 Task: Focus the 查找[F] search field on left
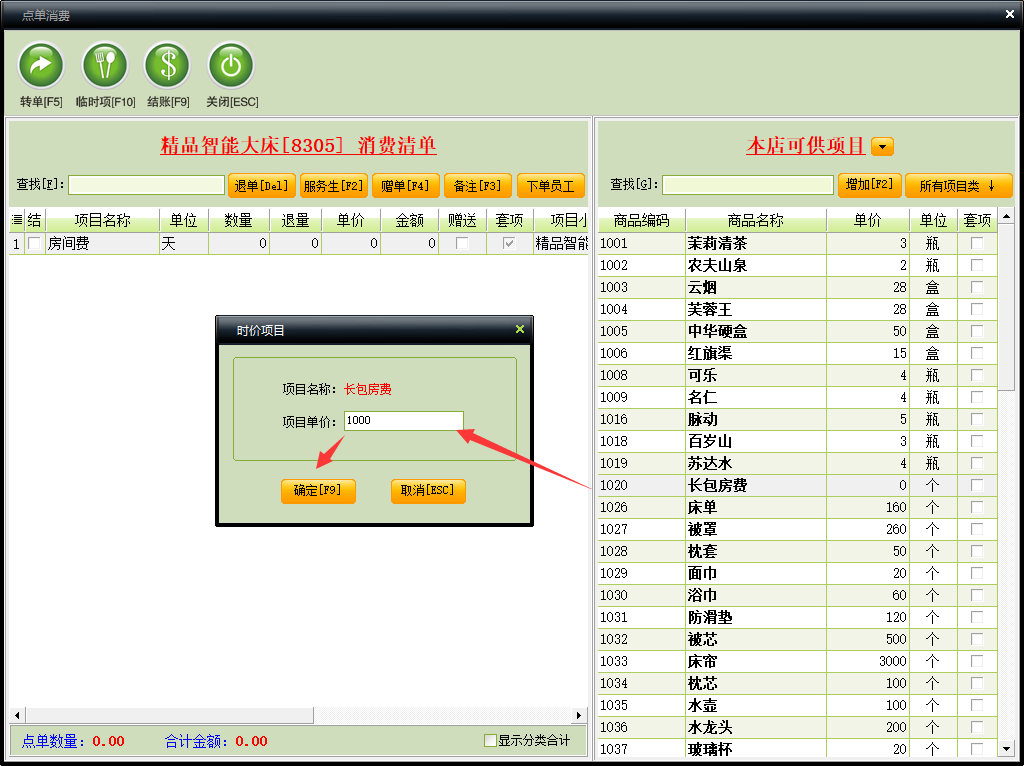click(x=146, y=185)
